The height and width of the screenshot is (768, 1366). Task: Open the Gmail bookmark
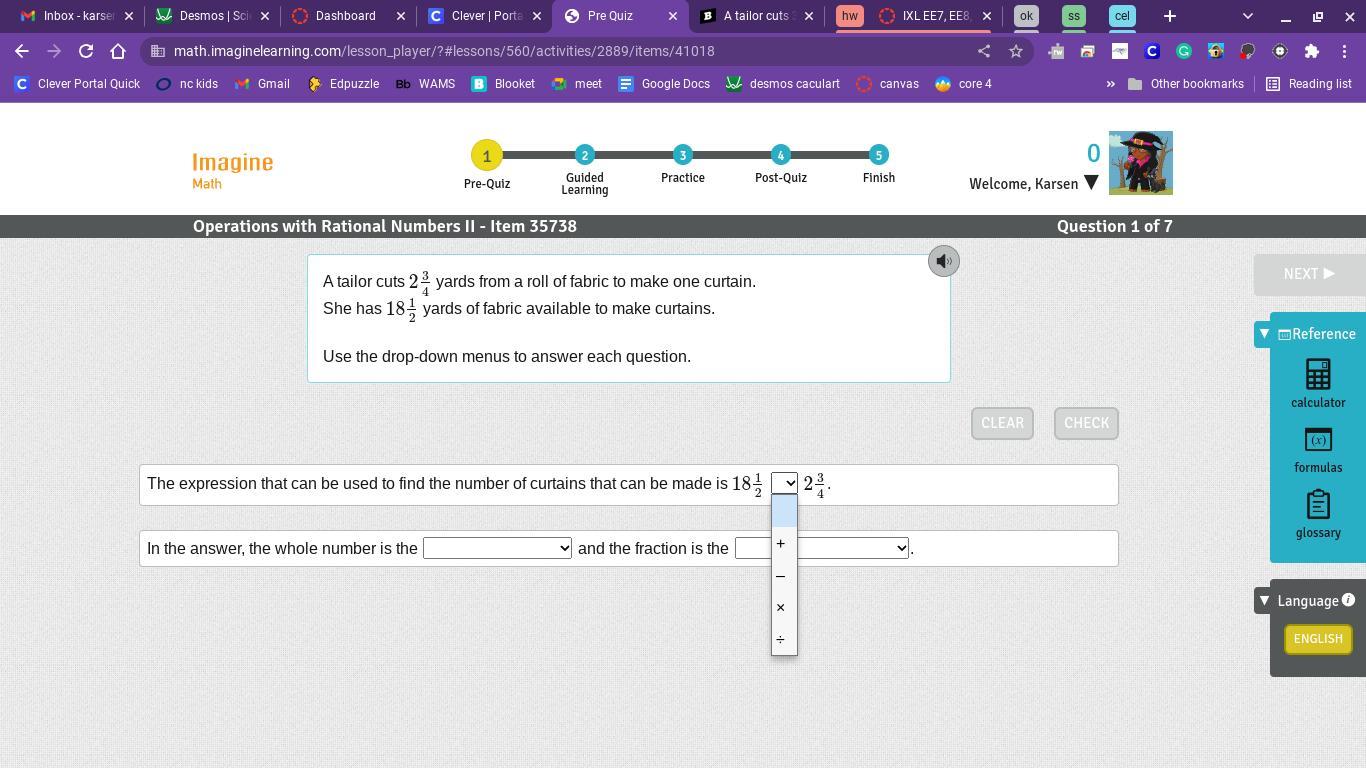pyautogui.click(x=262, y=84)
